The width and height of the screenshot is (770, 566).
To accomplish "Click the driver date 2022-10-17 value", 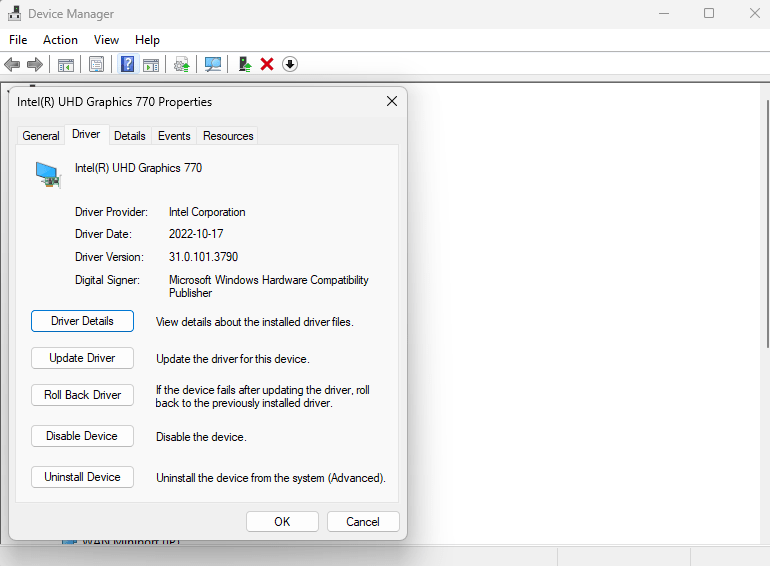I will [196, 234].
